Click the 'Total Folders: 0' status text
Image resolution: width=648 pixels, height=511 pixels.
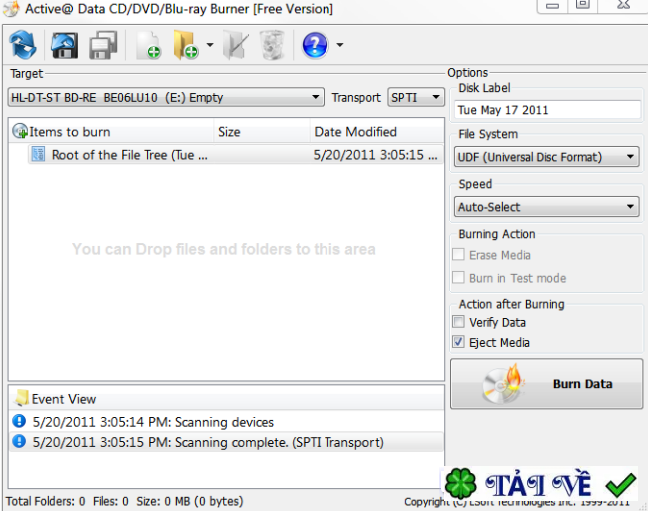point(45,501)
